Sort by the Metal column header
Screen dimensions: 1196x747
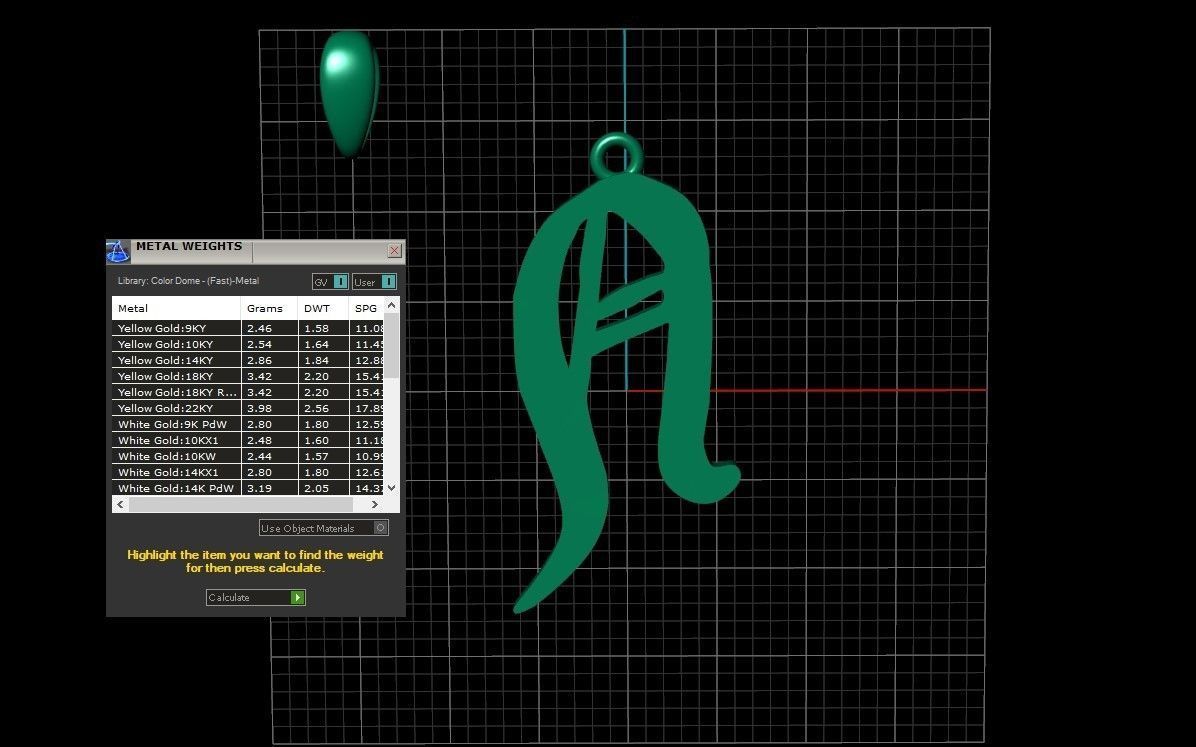pyautogui.click(x=176, y=308)
